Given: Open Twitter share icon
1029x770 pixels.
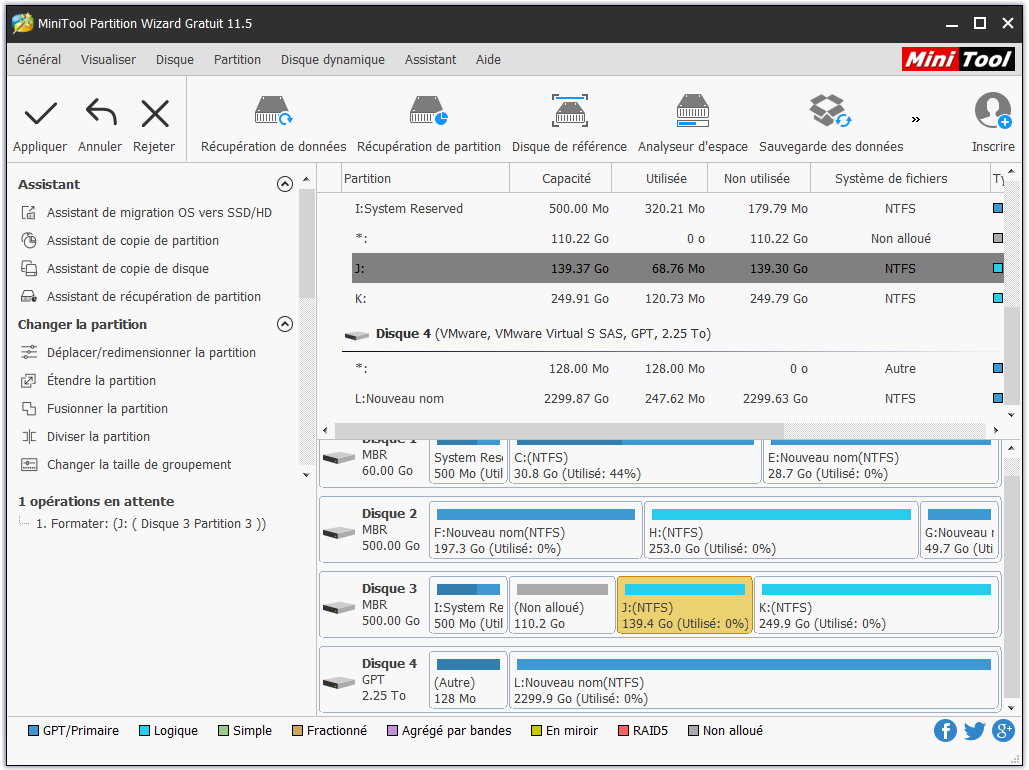Looking at the screenshot, I should click(x=975, y=731).
